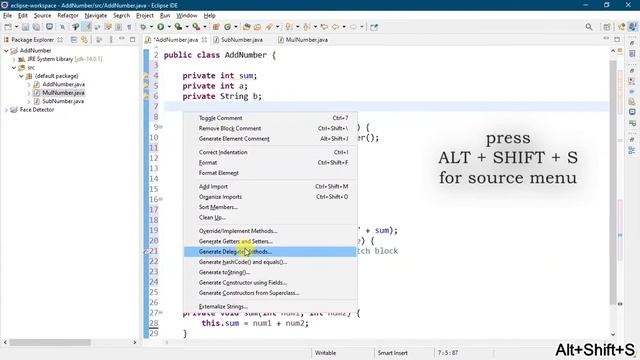Minimize the Package Explorer panel
Image resolution: width=640 pixels, height=360 pixels.
(122, 39)
